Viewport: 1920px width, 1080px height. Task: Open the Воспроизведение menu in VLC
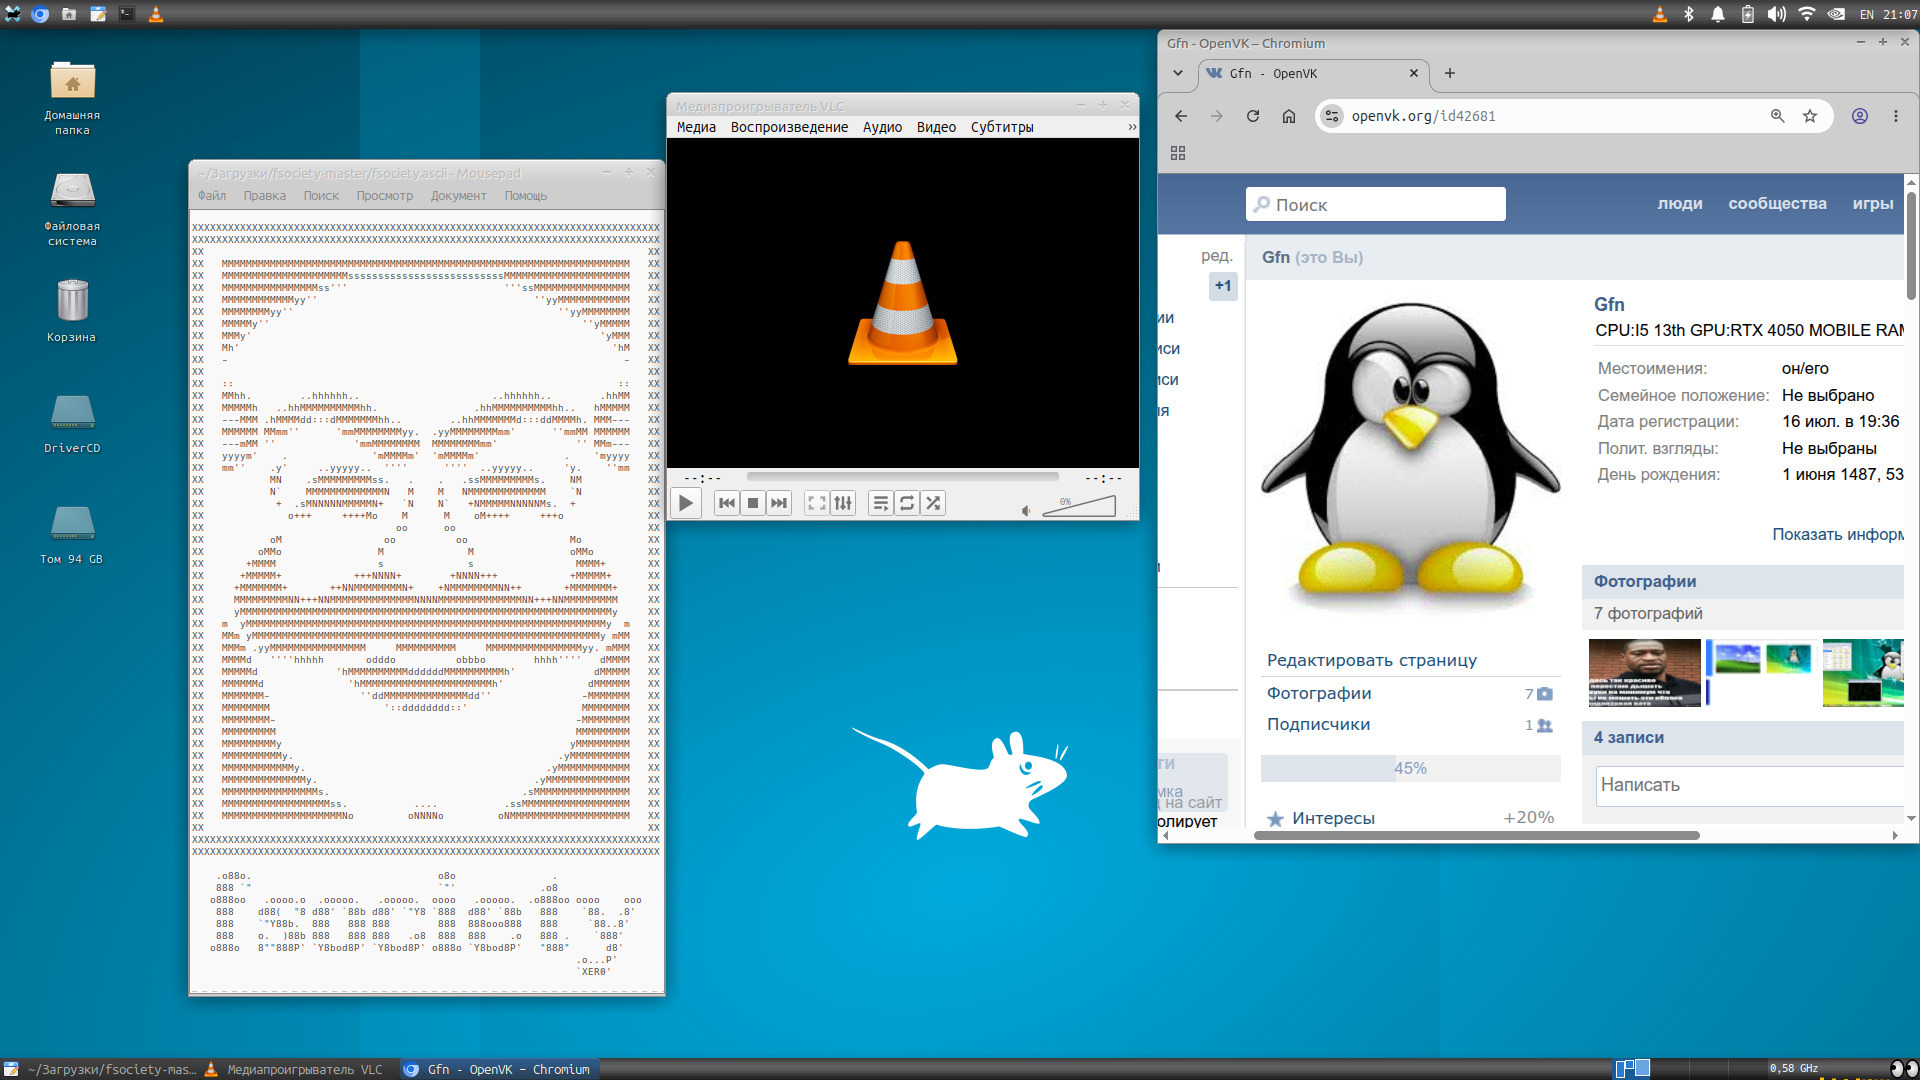[x=789, y=127]
